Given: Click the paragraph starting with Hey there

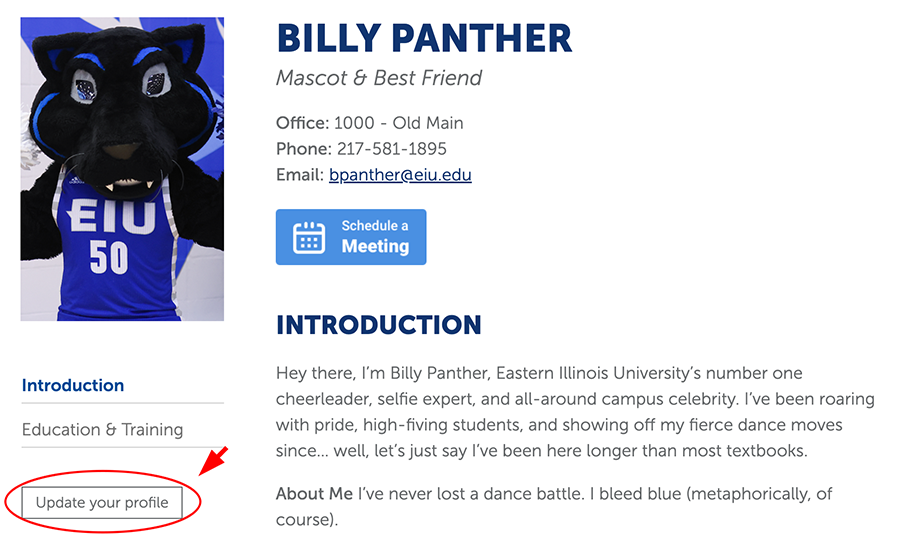Looking at the screenshot, I should [575, 412].
